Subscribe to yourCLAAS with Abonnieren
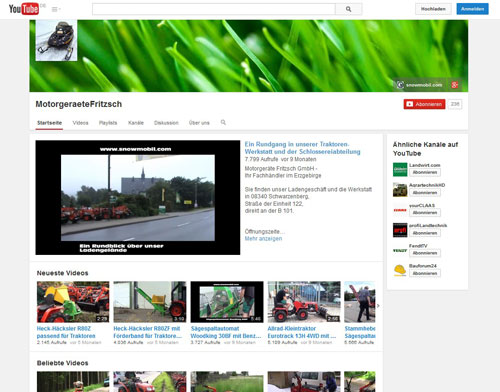500x392 pixels. [425, 213]
